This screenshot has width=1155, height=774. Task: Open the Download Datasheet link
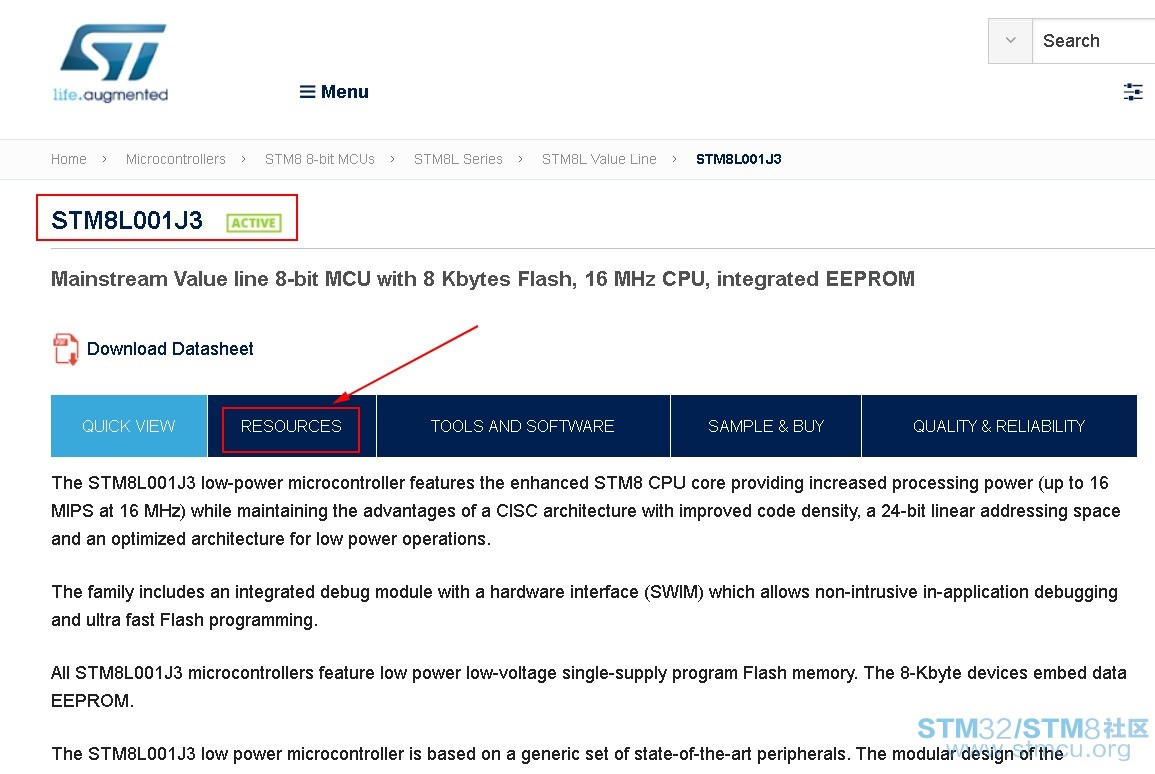(170, 348)
